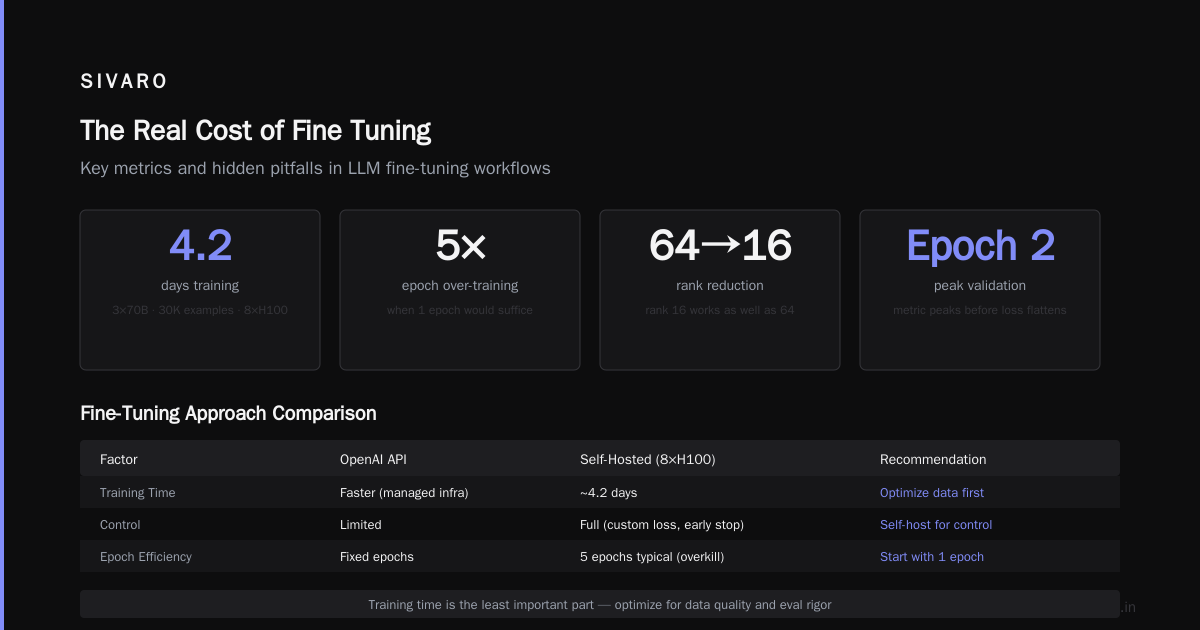Click the Factor column header

(x=119, y=459)
